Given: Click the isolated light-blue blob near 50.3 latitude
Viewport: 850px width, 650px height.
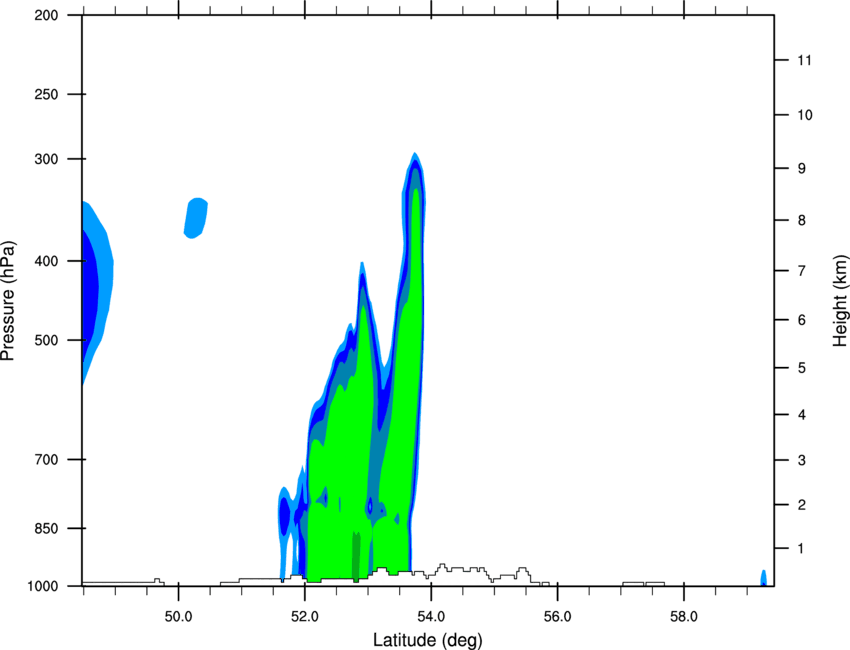Looking at the screenshot, I should 196,218.
